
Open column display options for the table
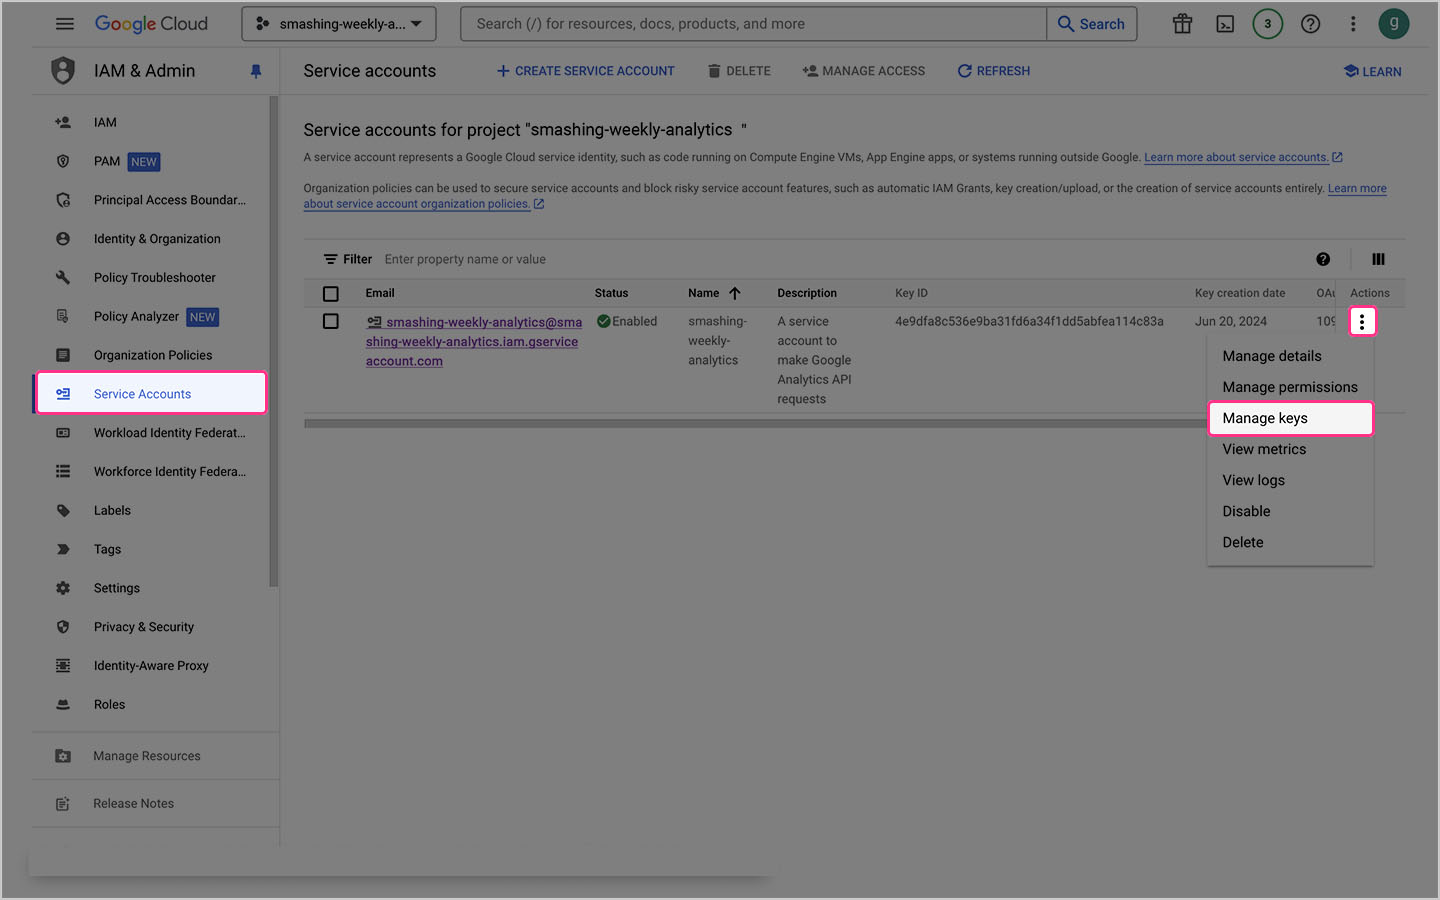1378,258
